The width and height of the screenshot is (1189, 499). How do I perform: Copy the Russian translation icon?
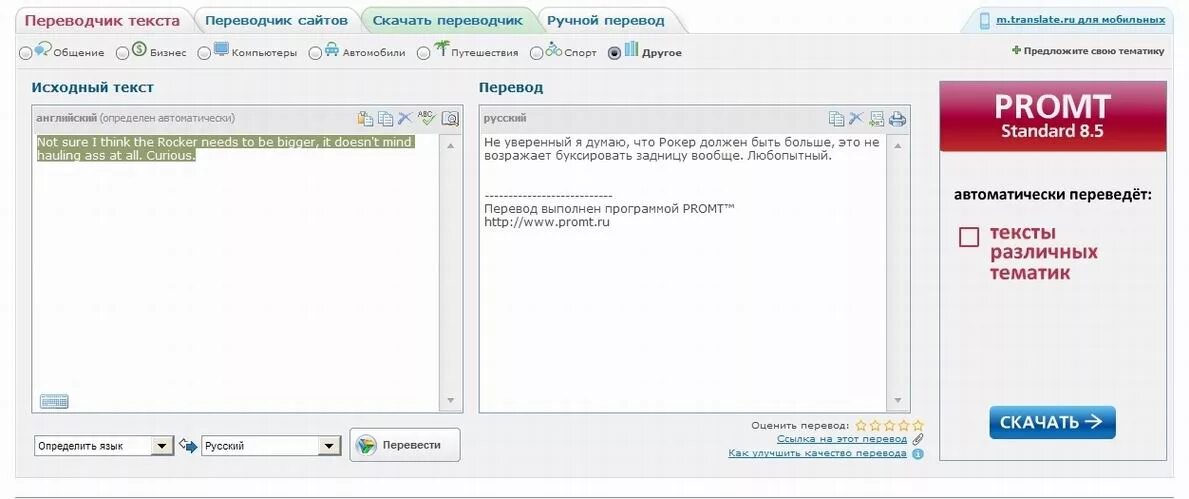click(836, 118)
